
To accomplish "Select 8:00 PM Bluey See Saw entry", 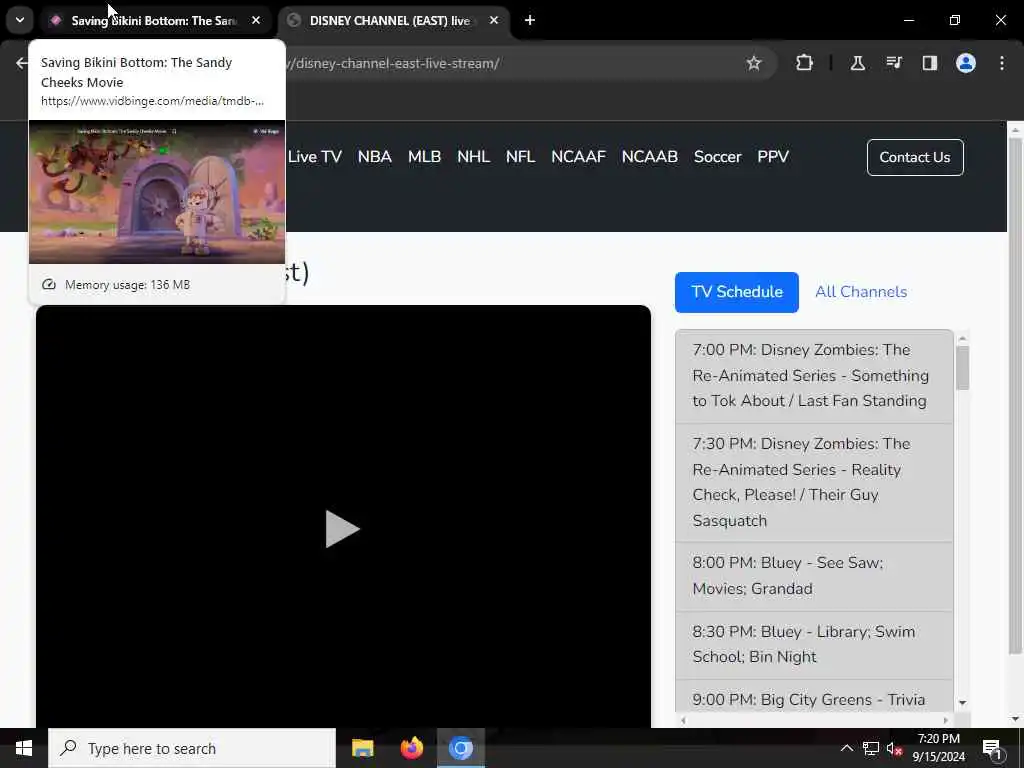I will tap(814, 576).
